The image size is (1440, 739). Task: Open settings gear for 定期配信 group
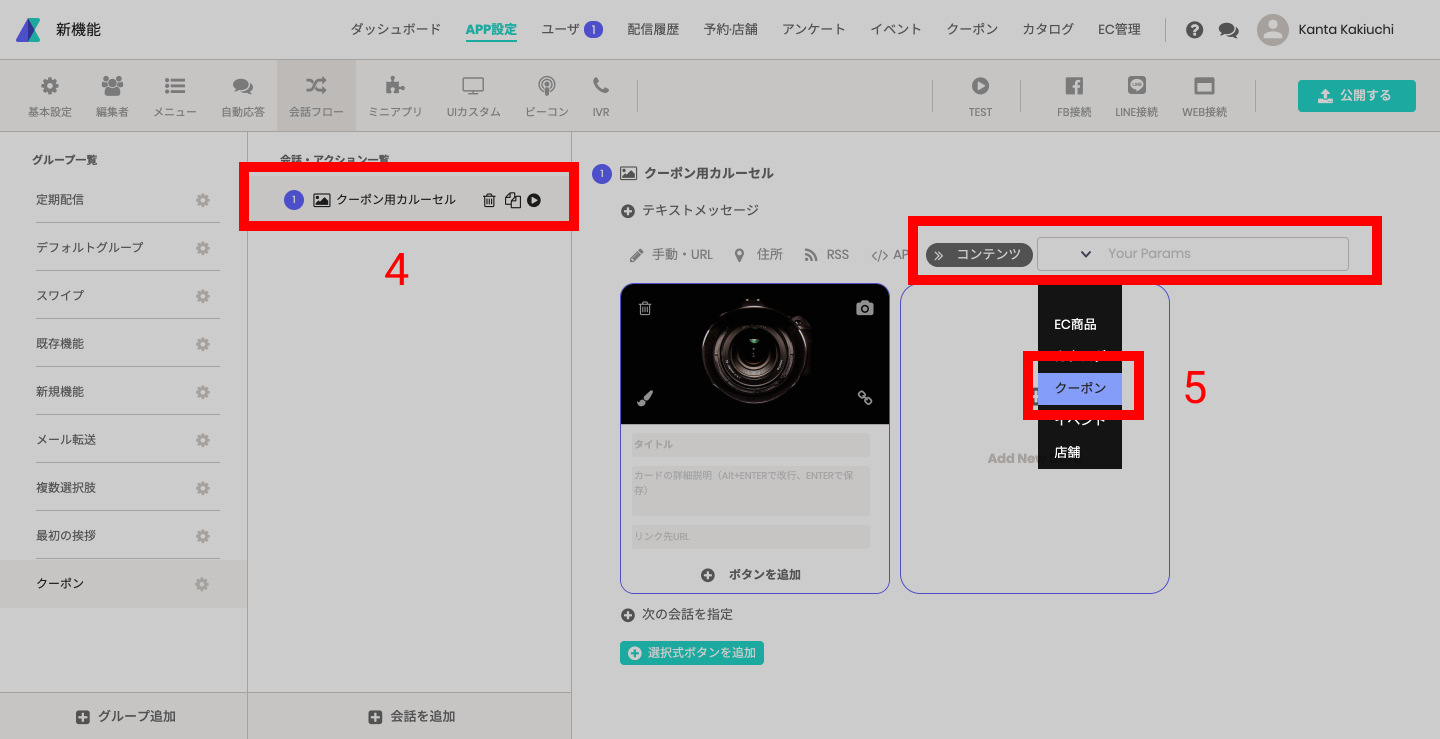pos(203,200)
